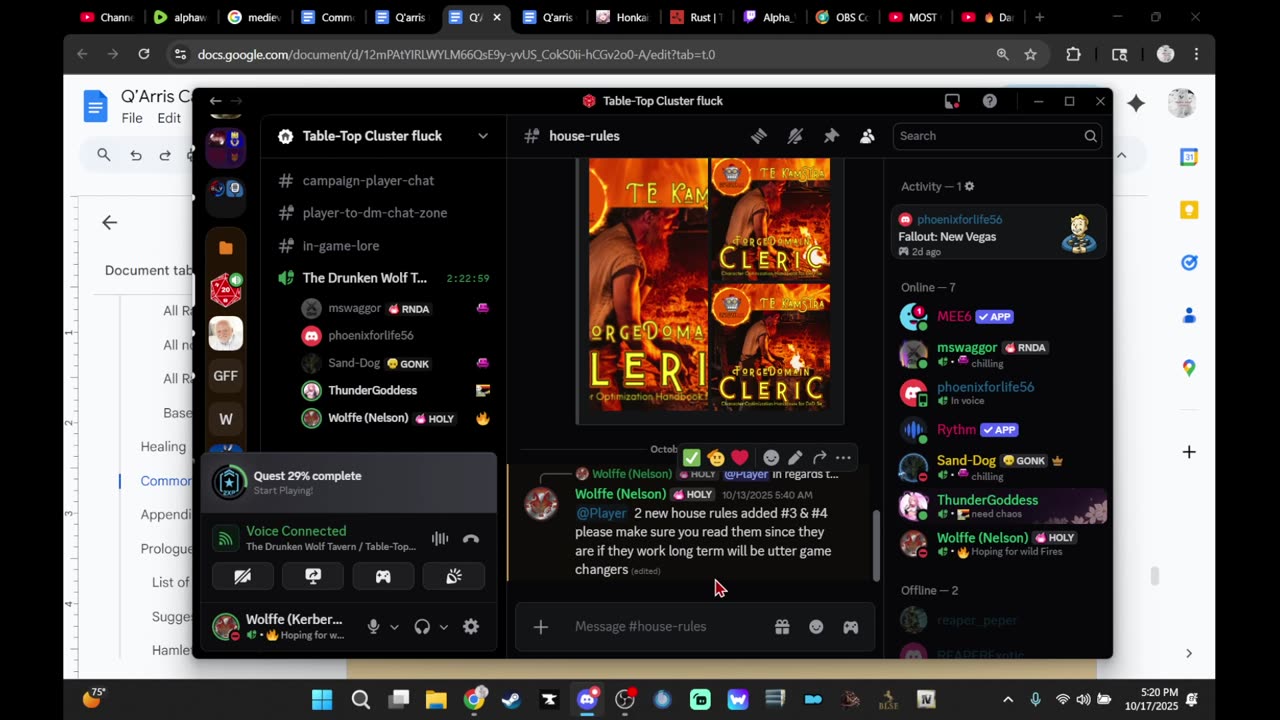The image size is (1280, 720).
Task: Start an activity with controller icon in voice panel
Action: [x=383, y=576]
